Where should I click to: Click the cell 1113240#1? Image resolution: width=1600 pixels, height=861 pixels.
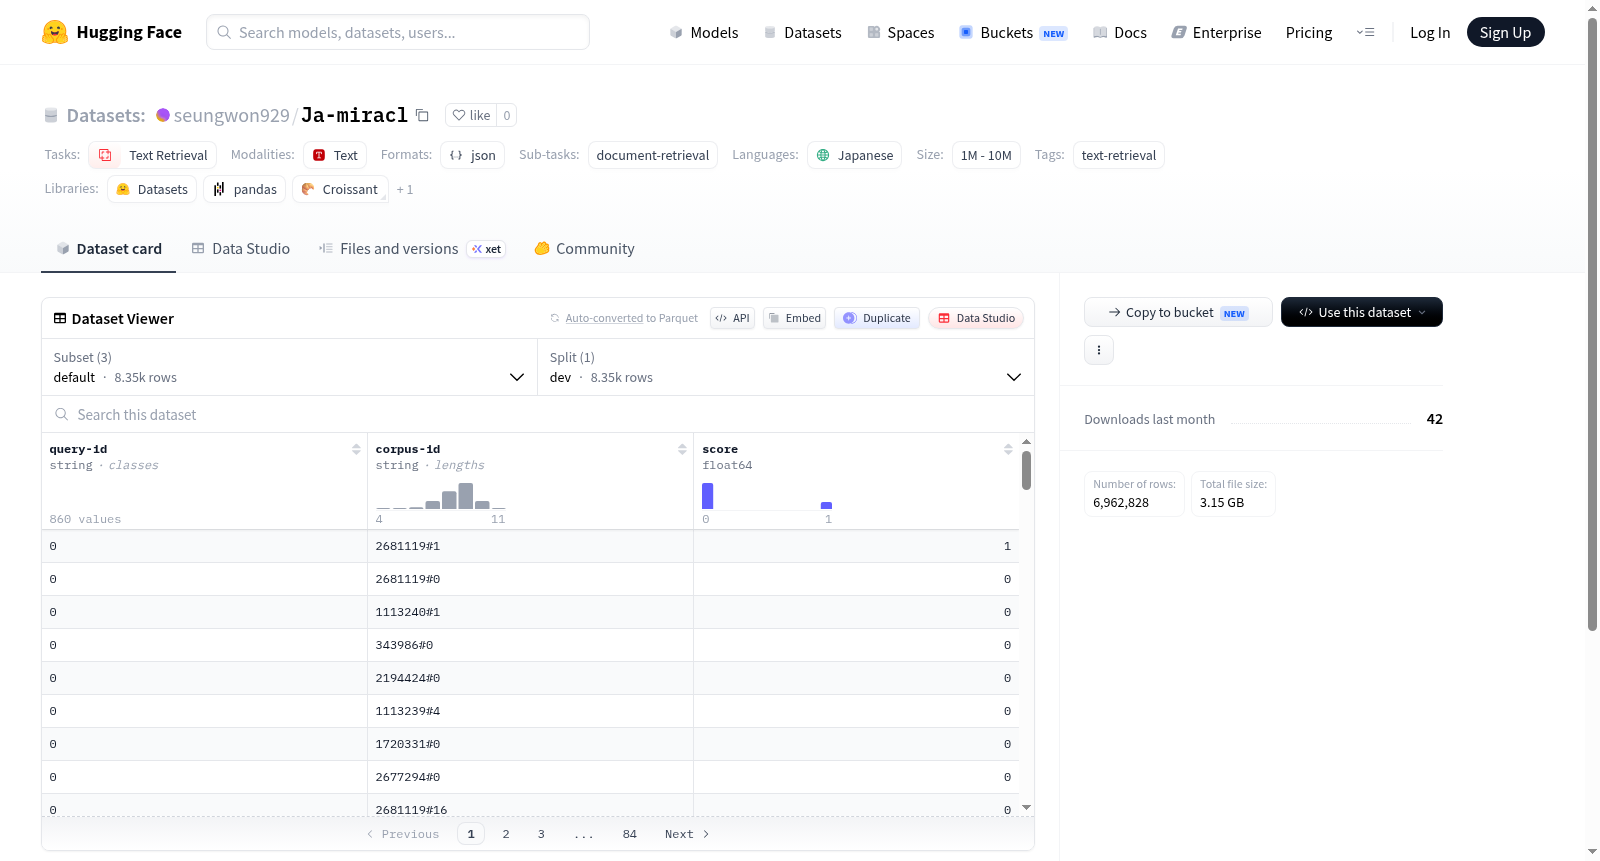(530, 612)
